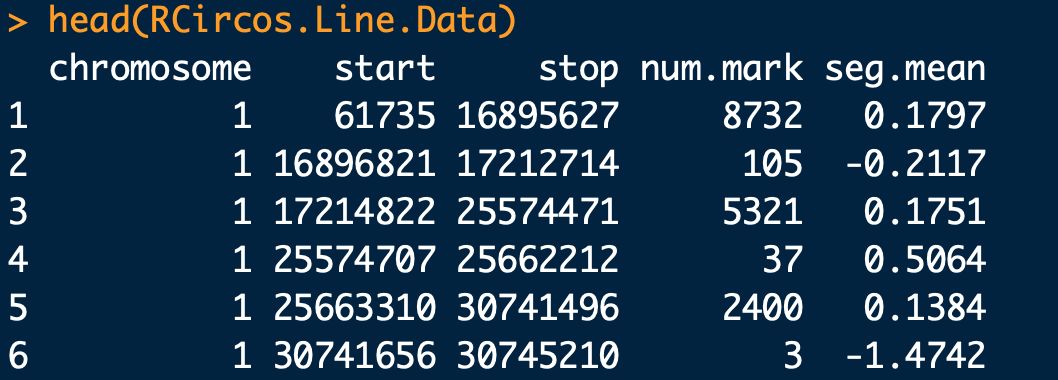Viewport: 1058px width, 380px height.
Task: Click seg.mean value -0.2117
Action: (915, 165)
